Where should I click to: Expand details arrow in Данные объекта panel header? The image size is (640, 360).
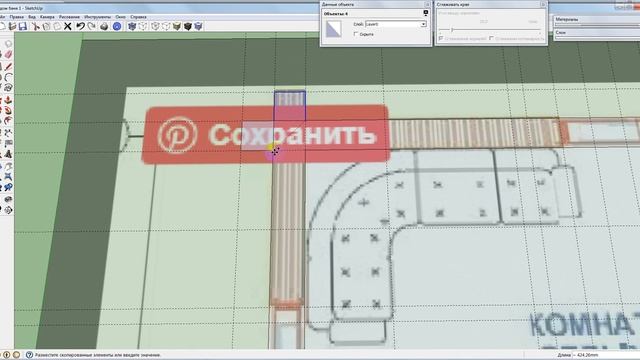tap(426, 13)
